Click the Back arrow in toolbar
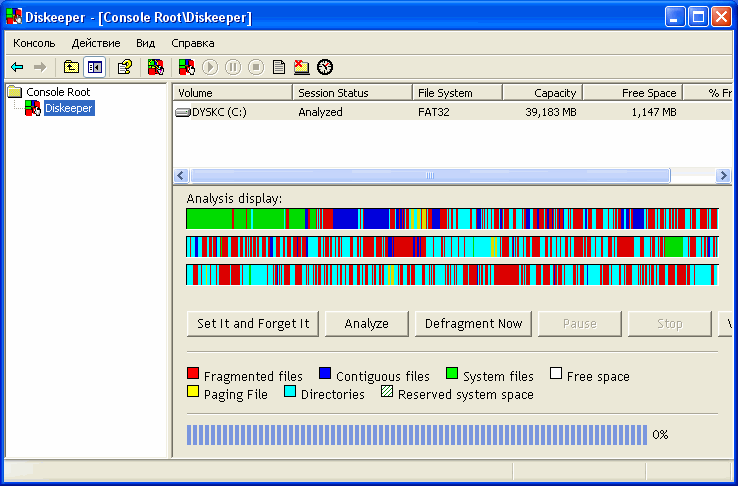738x486 pixels. (x=17, y=67)
